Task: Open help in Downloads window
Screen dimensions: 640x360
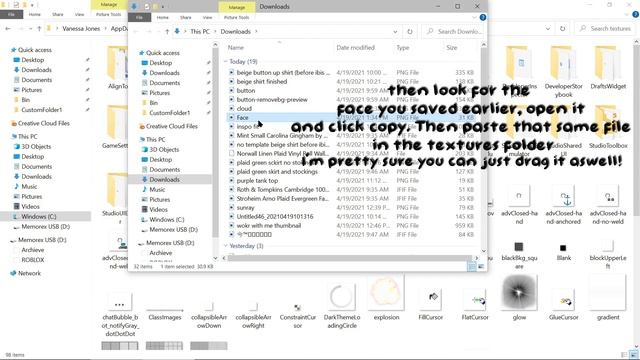Action: tap(483, 18)
